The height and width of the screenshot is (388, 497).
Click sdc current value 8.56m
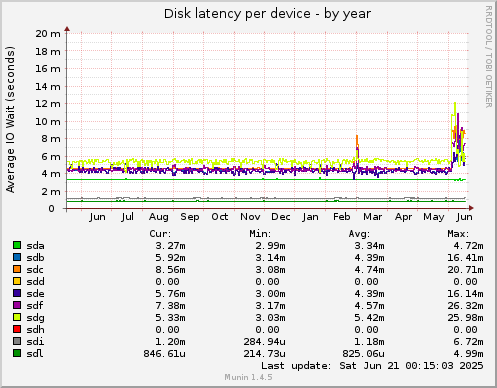[x=170, y=270]
